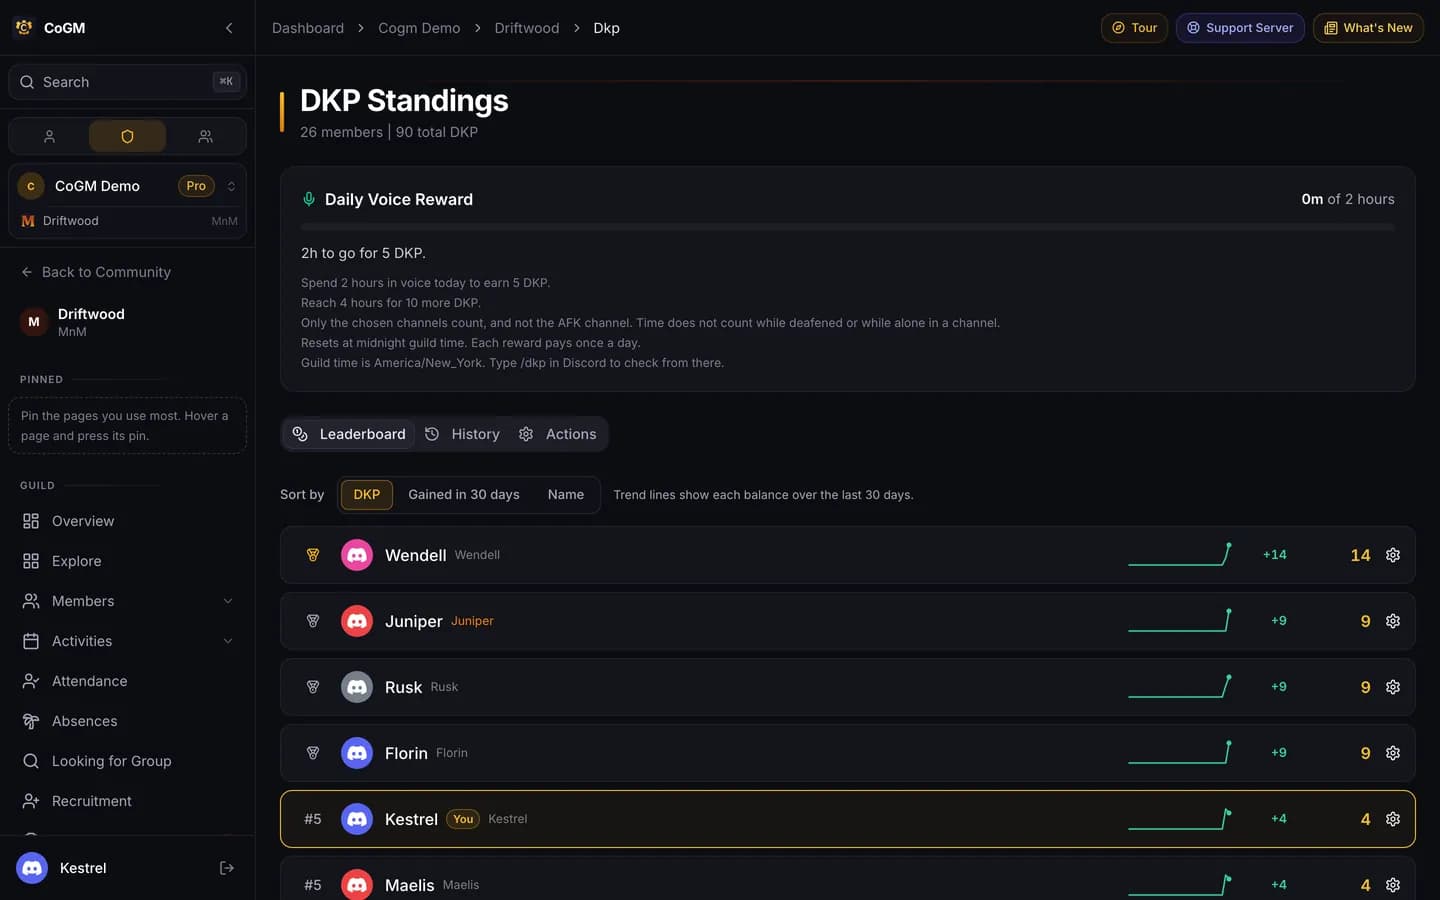1440x900 pixels.
Task: Open settings gear for Florin
Action: 1393,753
